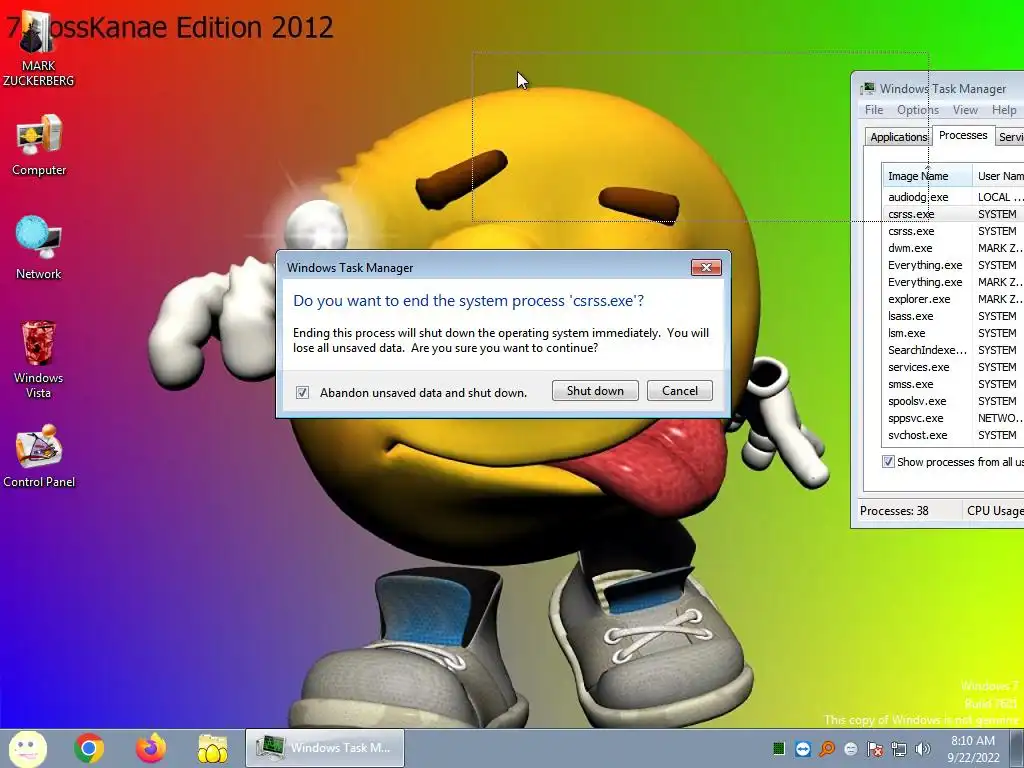Switch to the Processes tab
The image size is (1024, 768).
tap(963, 135)
